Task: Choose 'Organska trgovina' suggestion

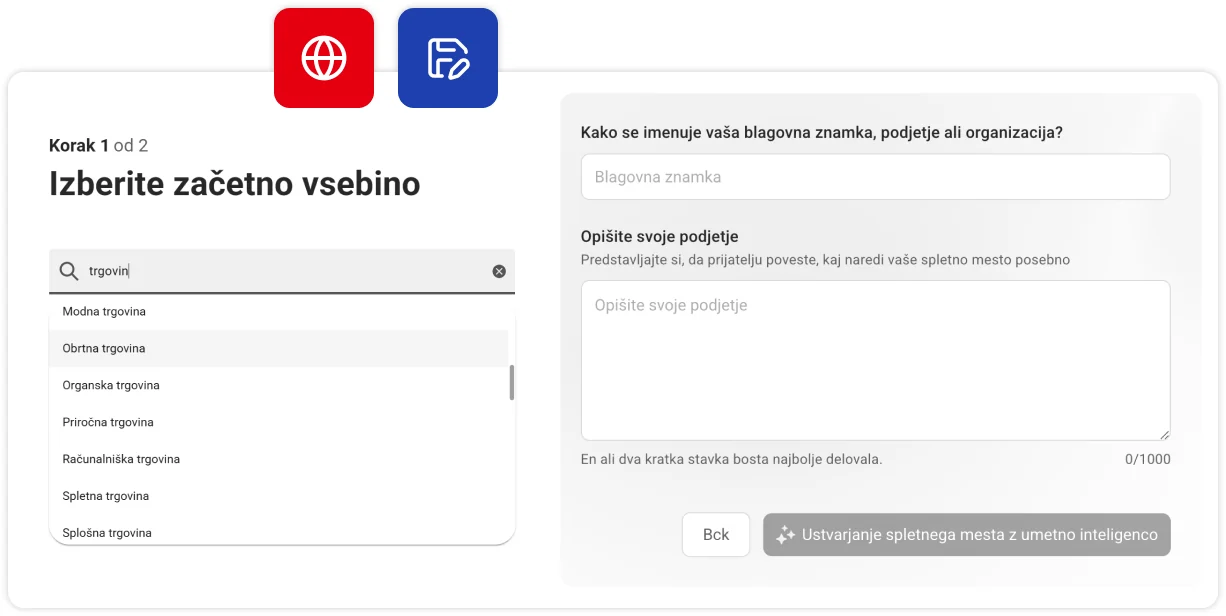Action: tap(279, 385)
